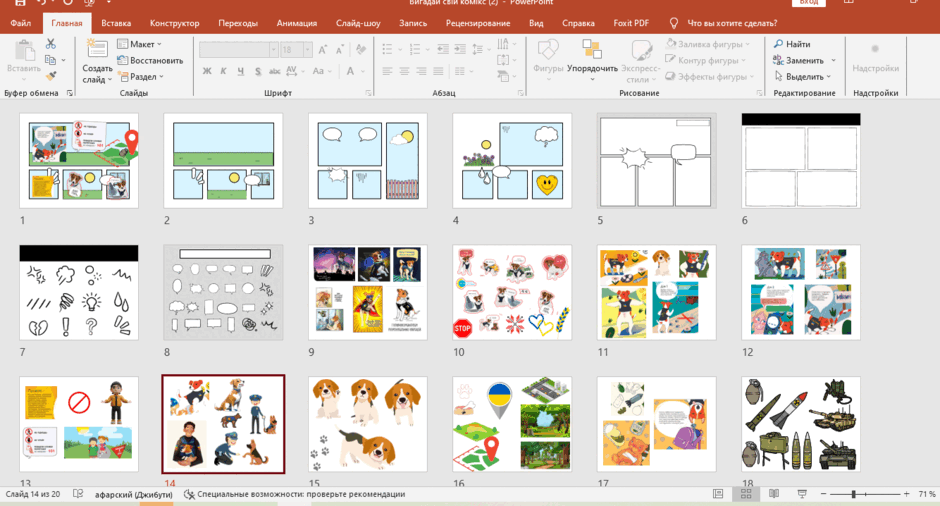940x506 pixels.
Task: Click the Создать слайд icon
Action: pos(97,50)
